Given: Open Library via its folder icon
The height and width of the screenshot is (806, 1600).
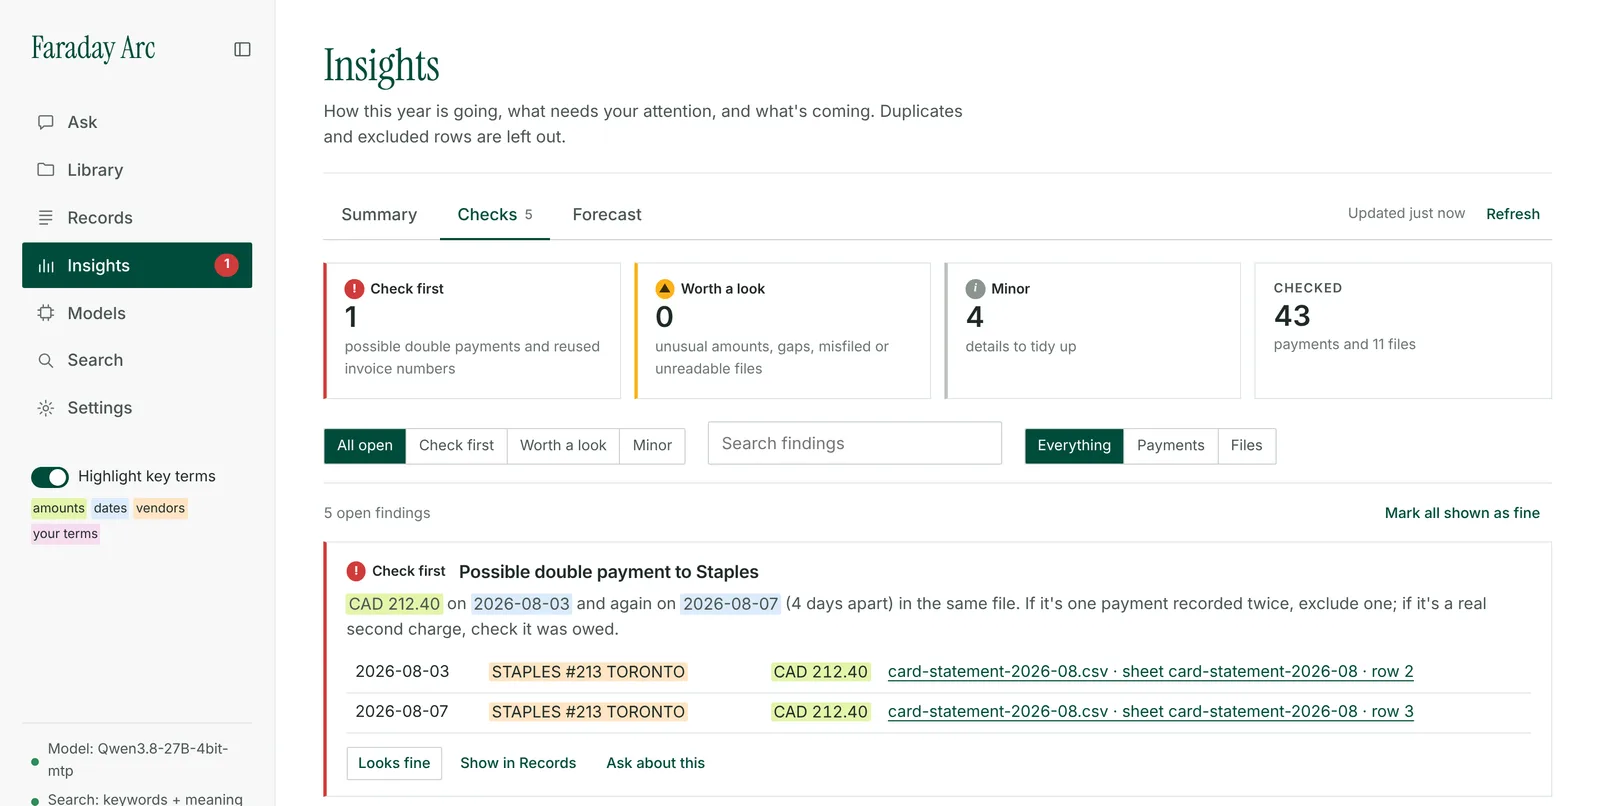Looking at the screenshot, I should pyautogui.click(x=46, y=170).
